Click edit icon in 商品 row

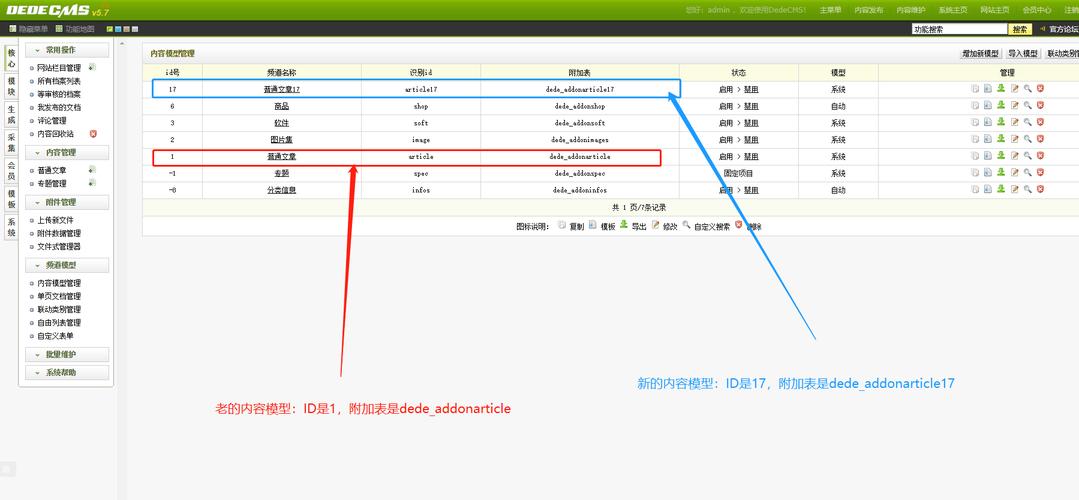[x=1014, y=105]
